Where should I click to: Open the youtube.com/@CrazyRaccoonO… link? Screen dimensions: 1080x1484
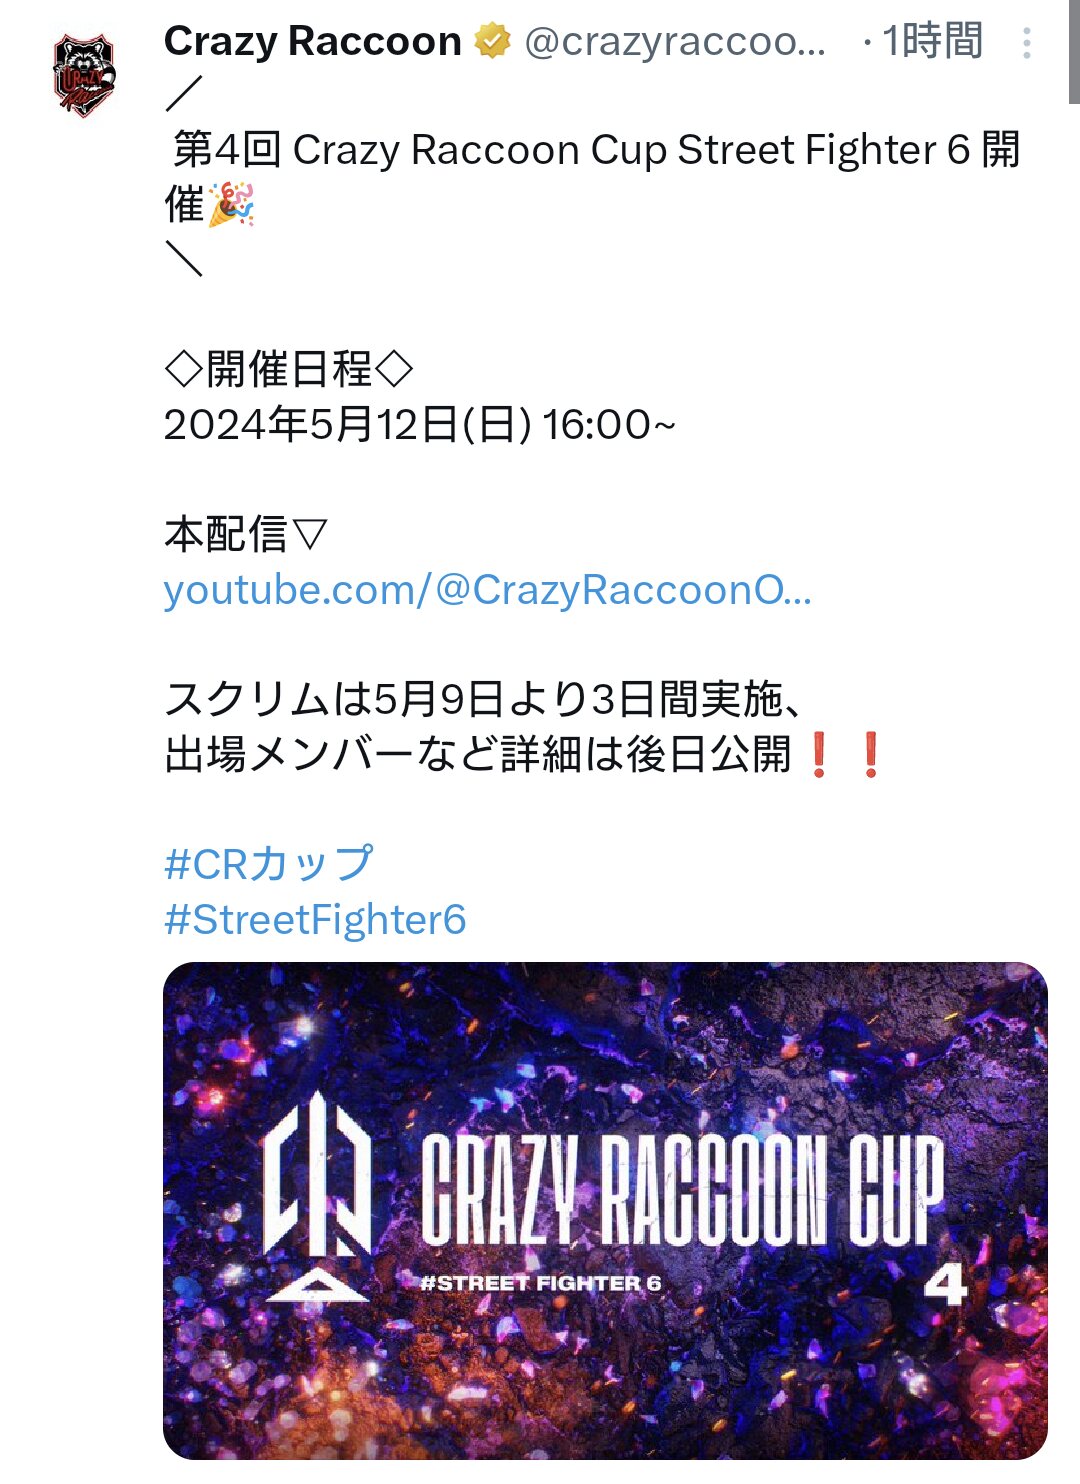tap(487, 590)
